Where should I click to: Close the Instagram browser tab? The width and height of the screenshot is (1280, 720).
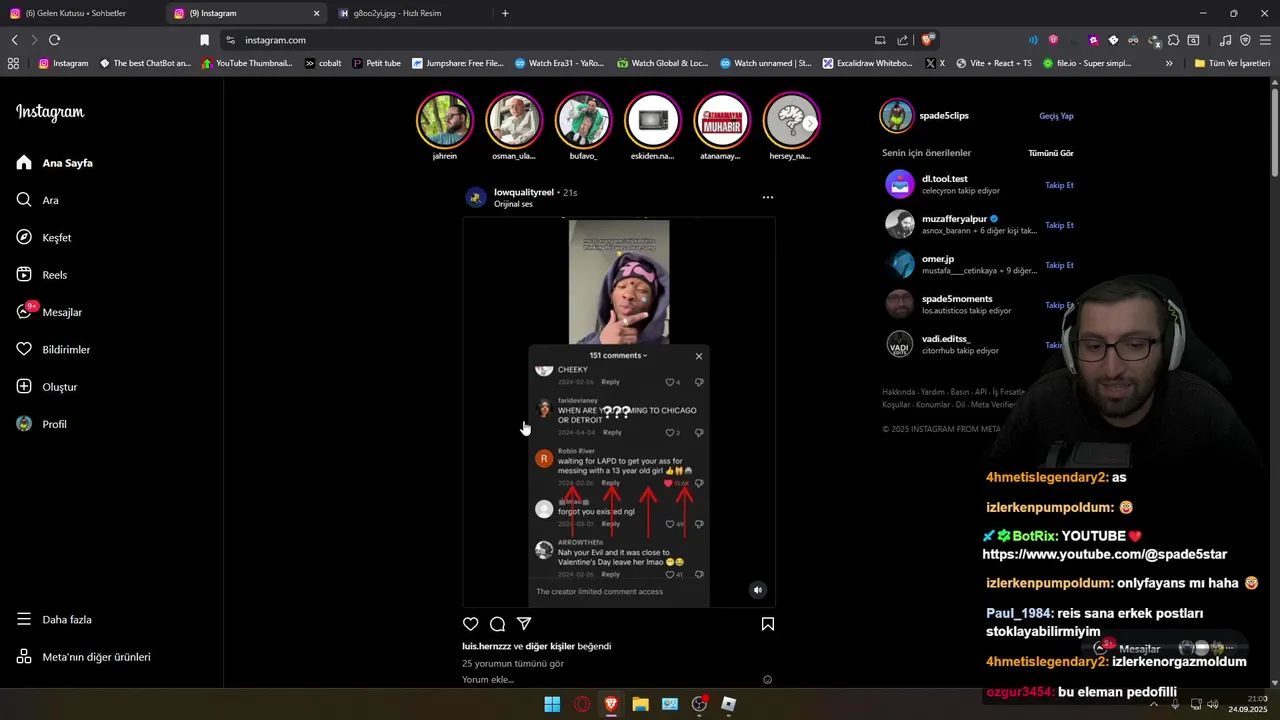coord(317,13)
